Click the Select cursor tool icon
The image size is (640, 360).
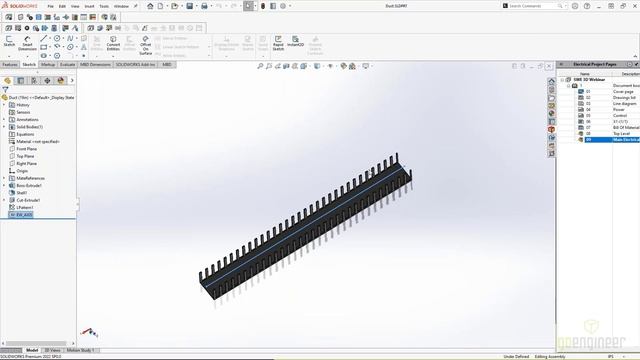click(248, 6)
